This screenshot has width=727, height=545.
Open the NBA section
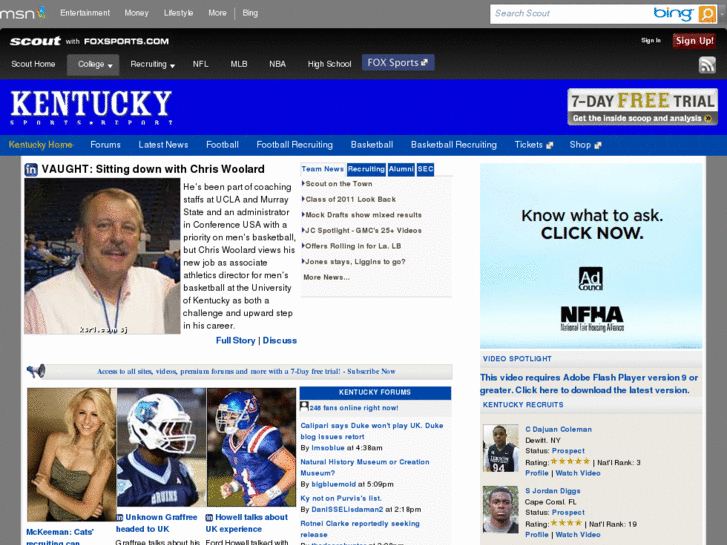tap(277, 64)
